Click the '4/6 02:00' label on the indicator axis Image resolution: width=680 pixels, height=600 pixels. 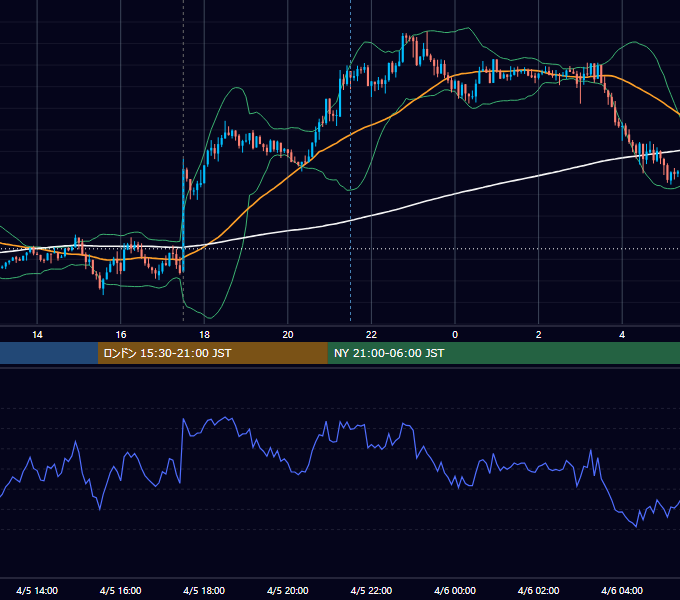point(538,590)
